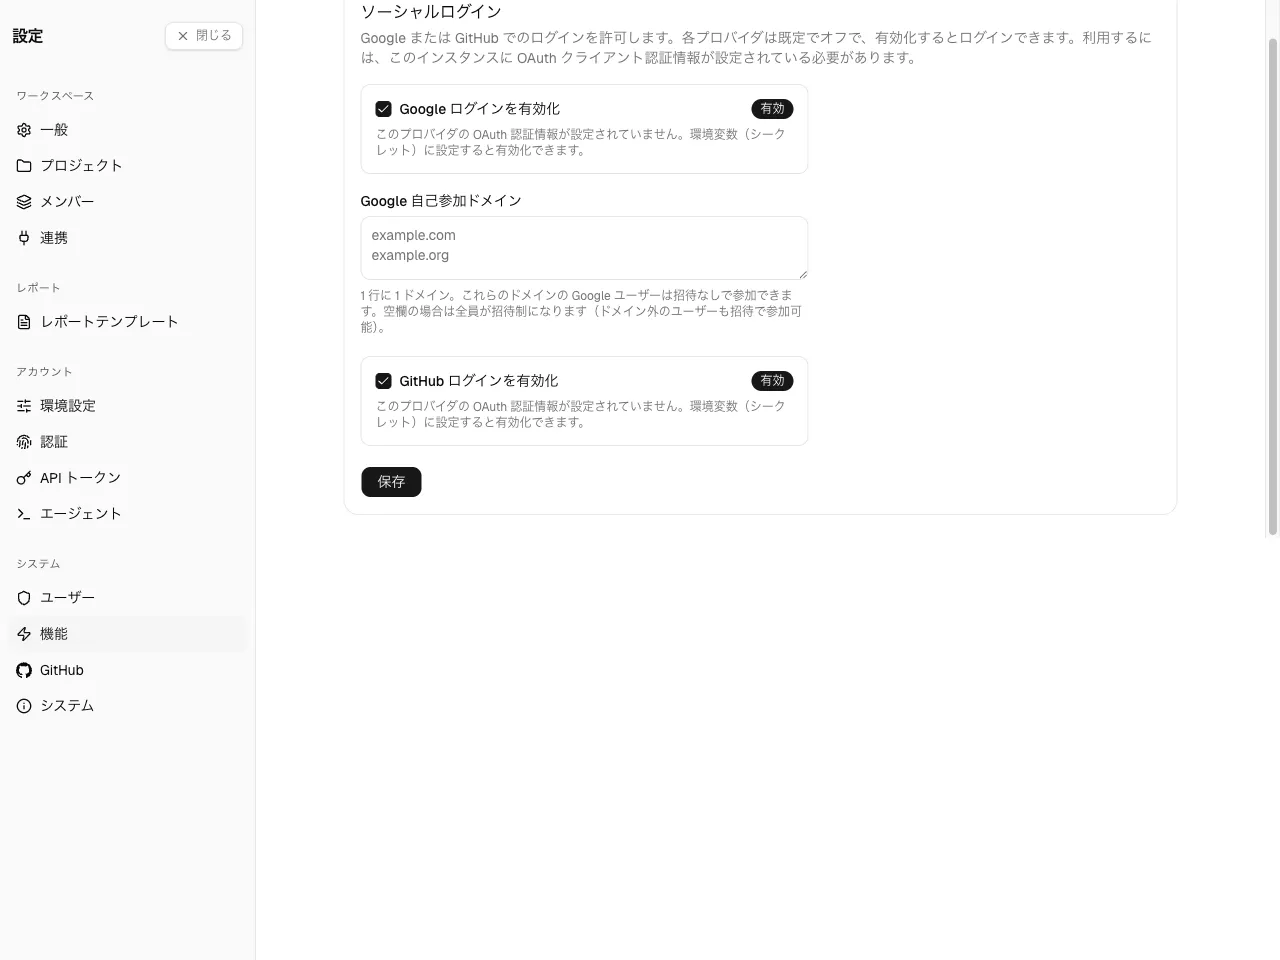Click the GitHub ログインを有効化 label text
Viewport: 1280px width, 960px height.
(x=479, y=381)
